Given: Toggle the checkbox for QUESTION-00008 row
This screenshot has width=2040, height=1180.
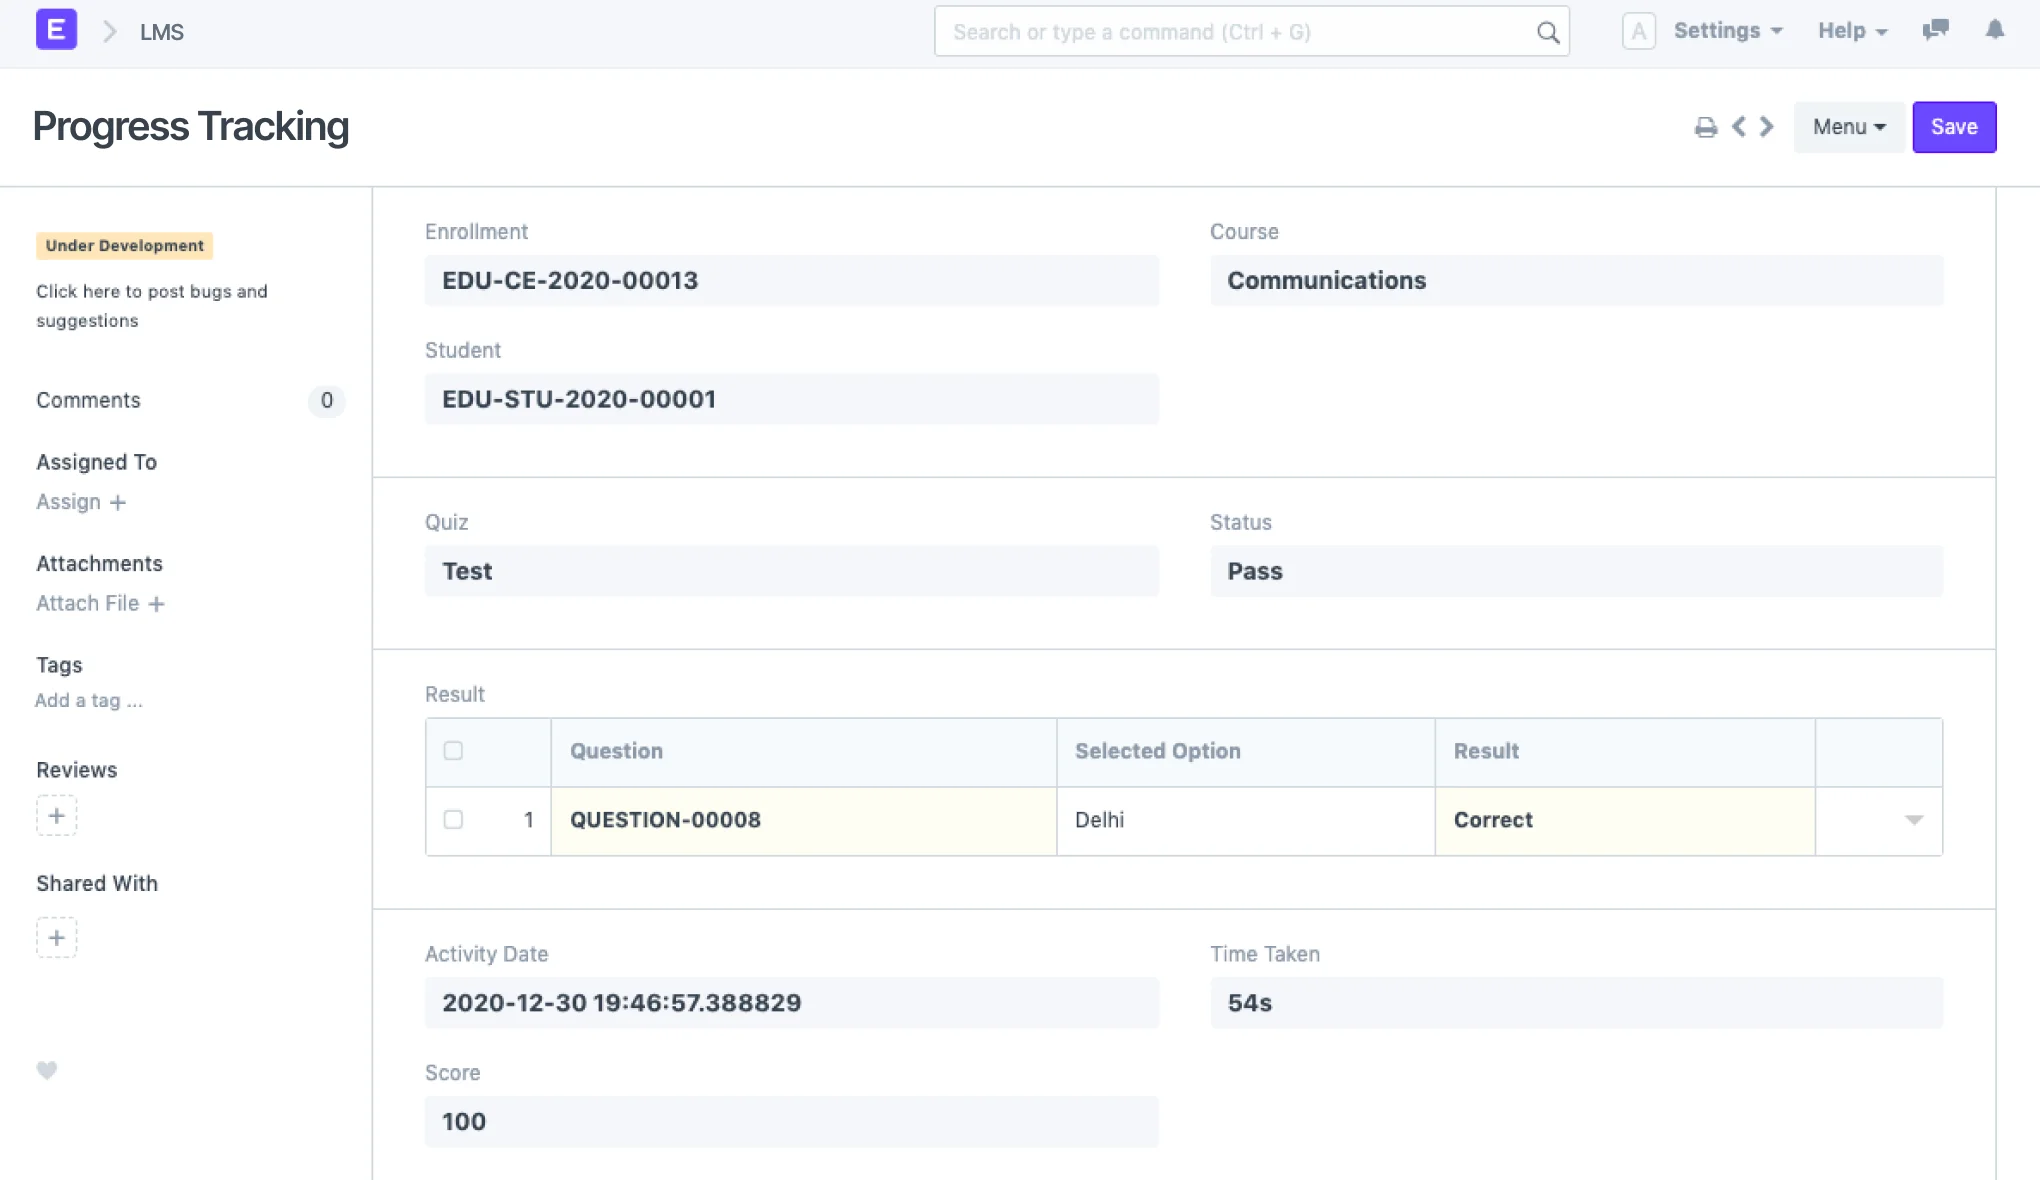Looking at the screenshot, I should 453,820.
